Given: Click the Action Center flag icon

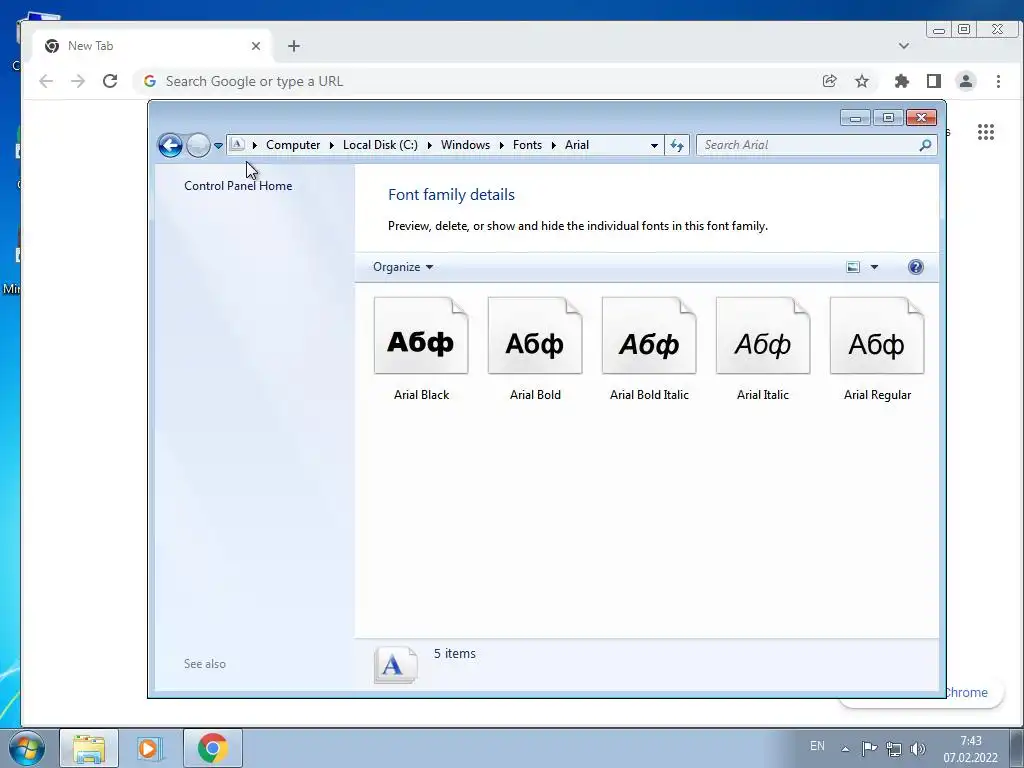Looking at the screenshot, I should coord(869,748).
